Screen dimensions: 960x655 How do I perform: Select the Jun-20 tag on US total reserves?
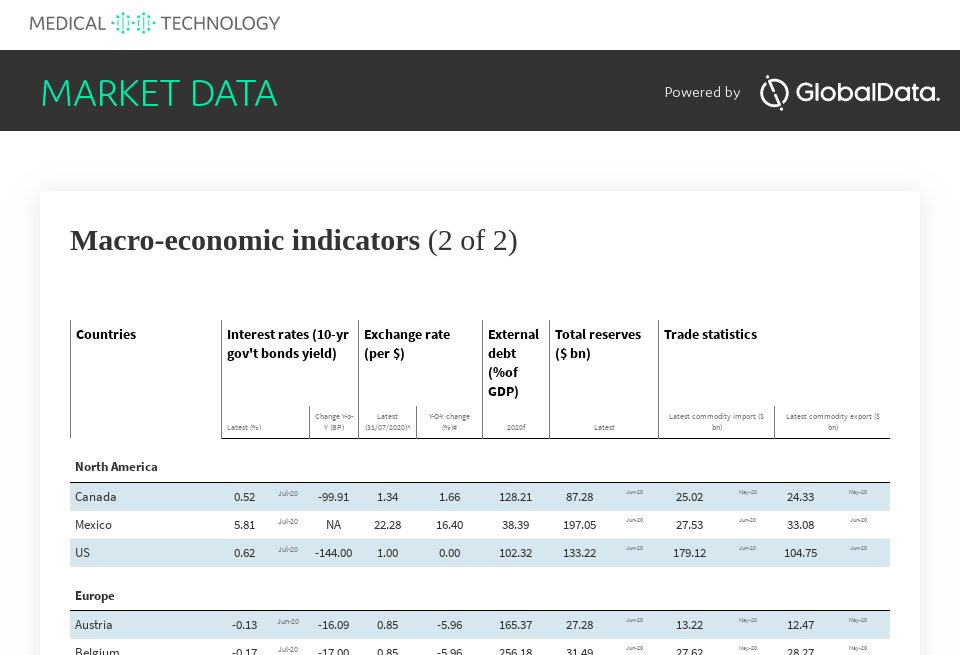click(635, 549)
